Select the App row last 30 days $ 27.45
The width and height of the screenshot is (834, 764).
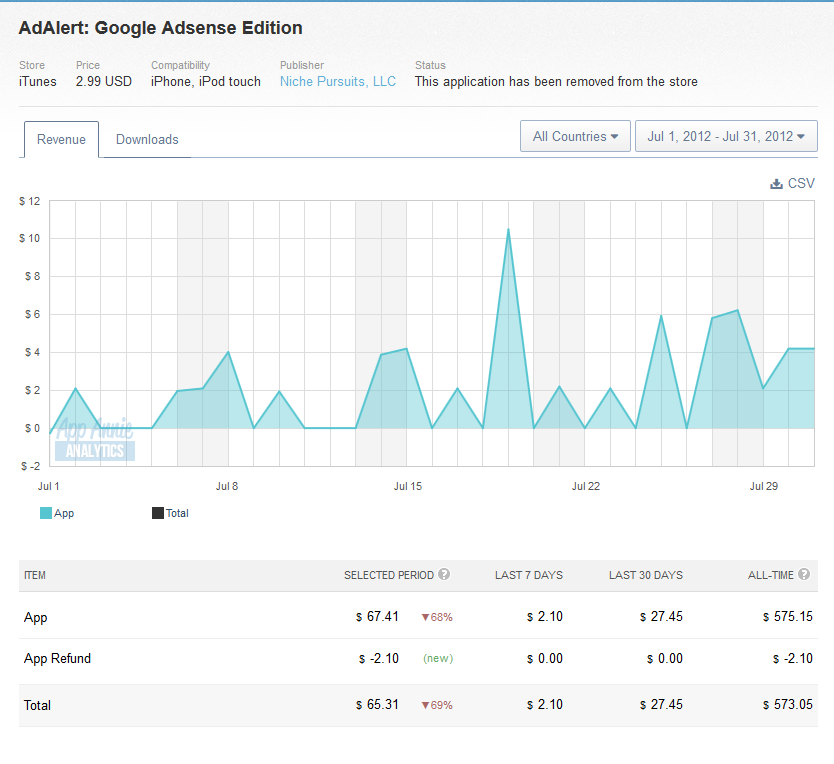tap(661, 617)
